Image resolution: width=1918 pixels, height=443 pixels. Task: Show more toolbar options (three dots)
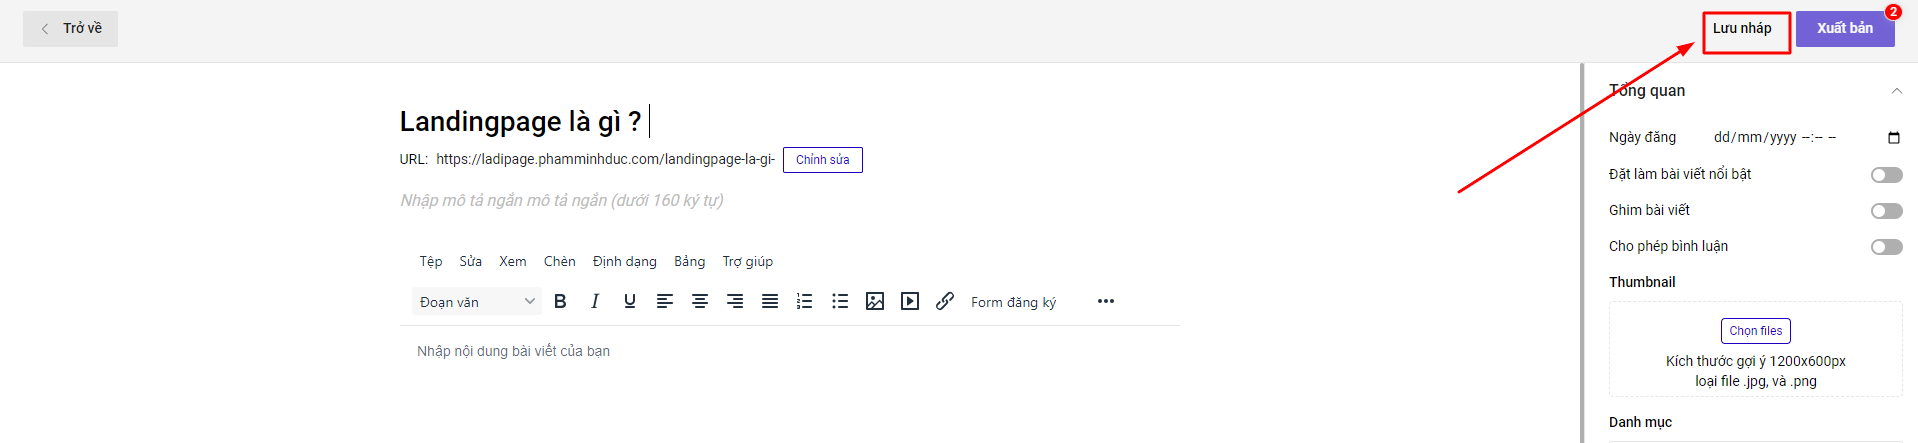[1105, 301]
